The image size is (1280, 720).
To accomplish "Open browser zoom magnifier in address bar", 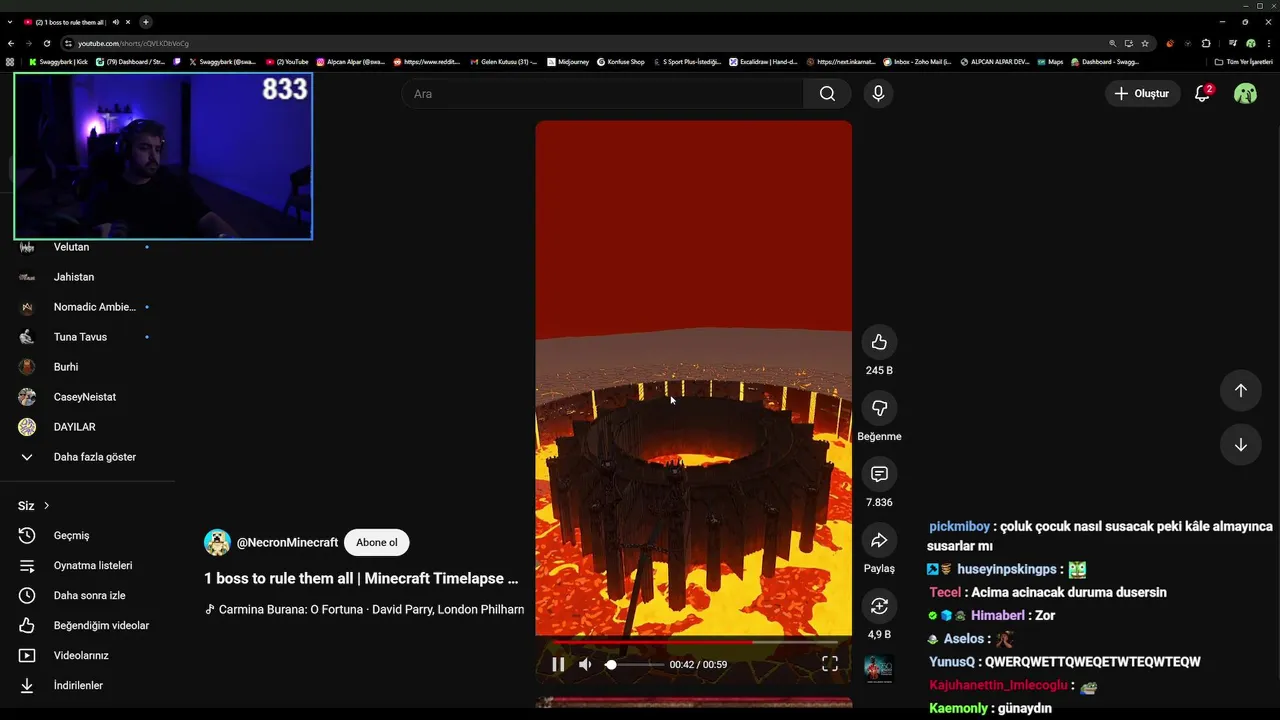I will coord(1112,44).
